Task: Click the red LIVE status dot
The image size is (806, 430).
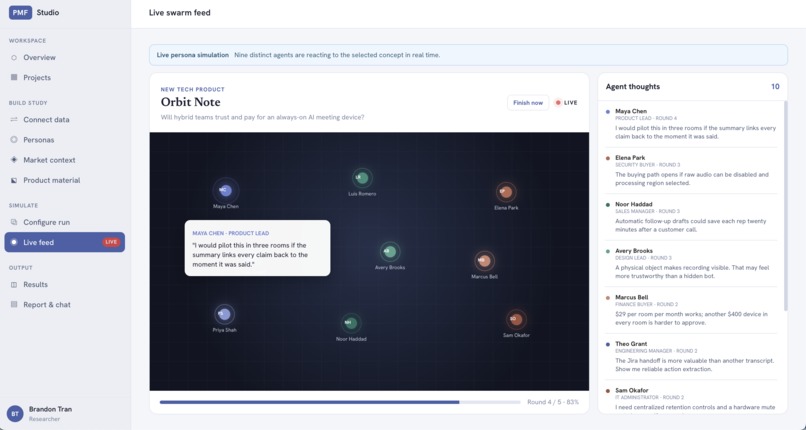Action: 558,103
